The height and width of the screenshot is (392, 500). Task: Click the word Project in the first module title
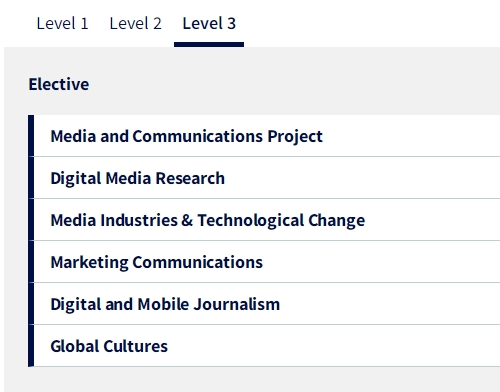point(295,137)
